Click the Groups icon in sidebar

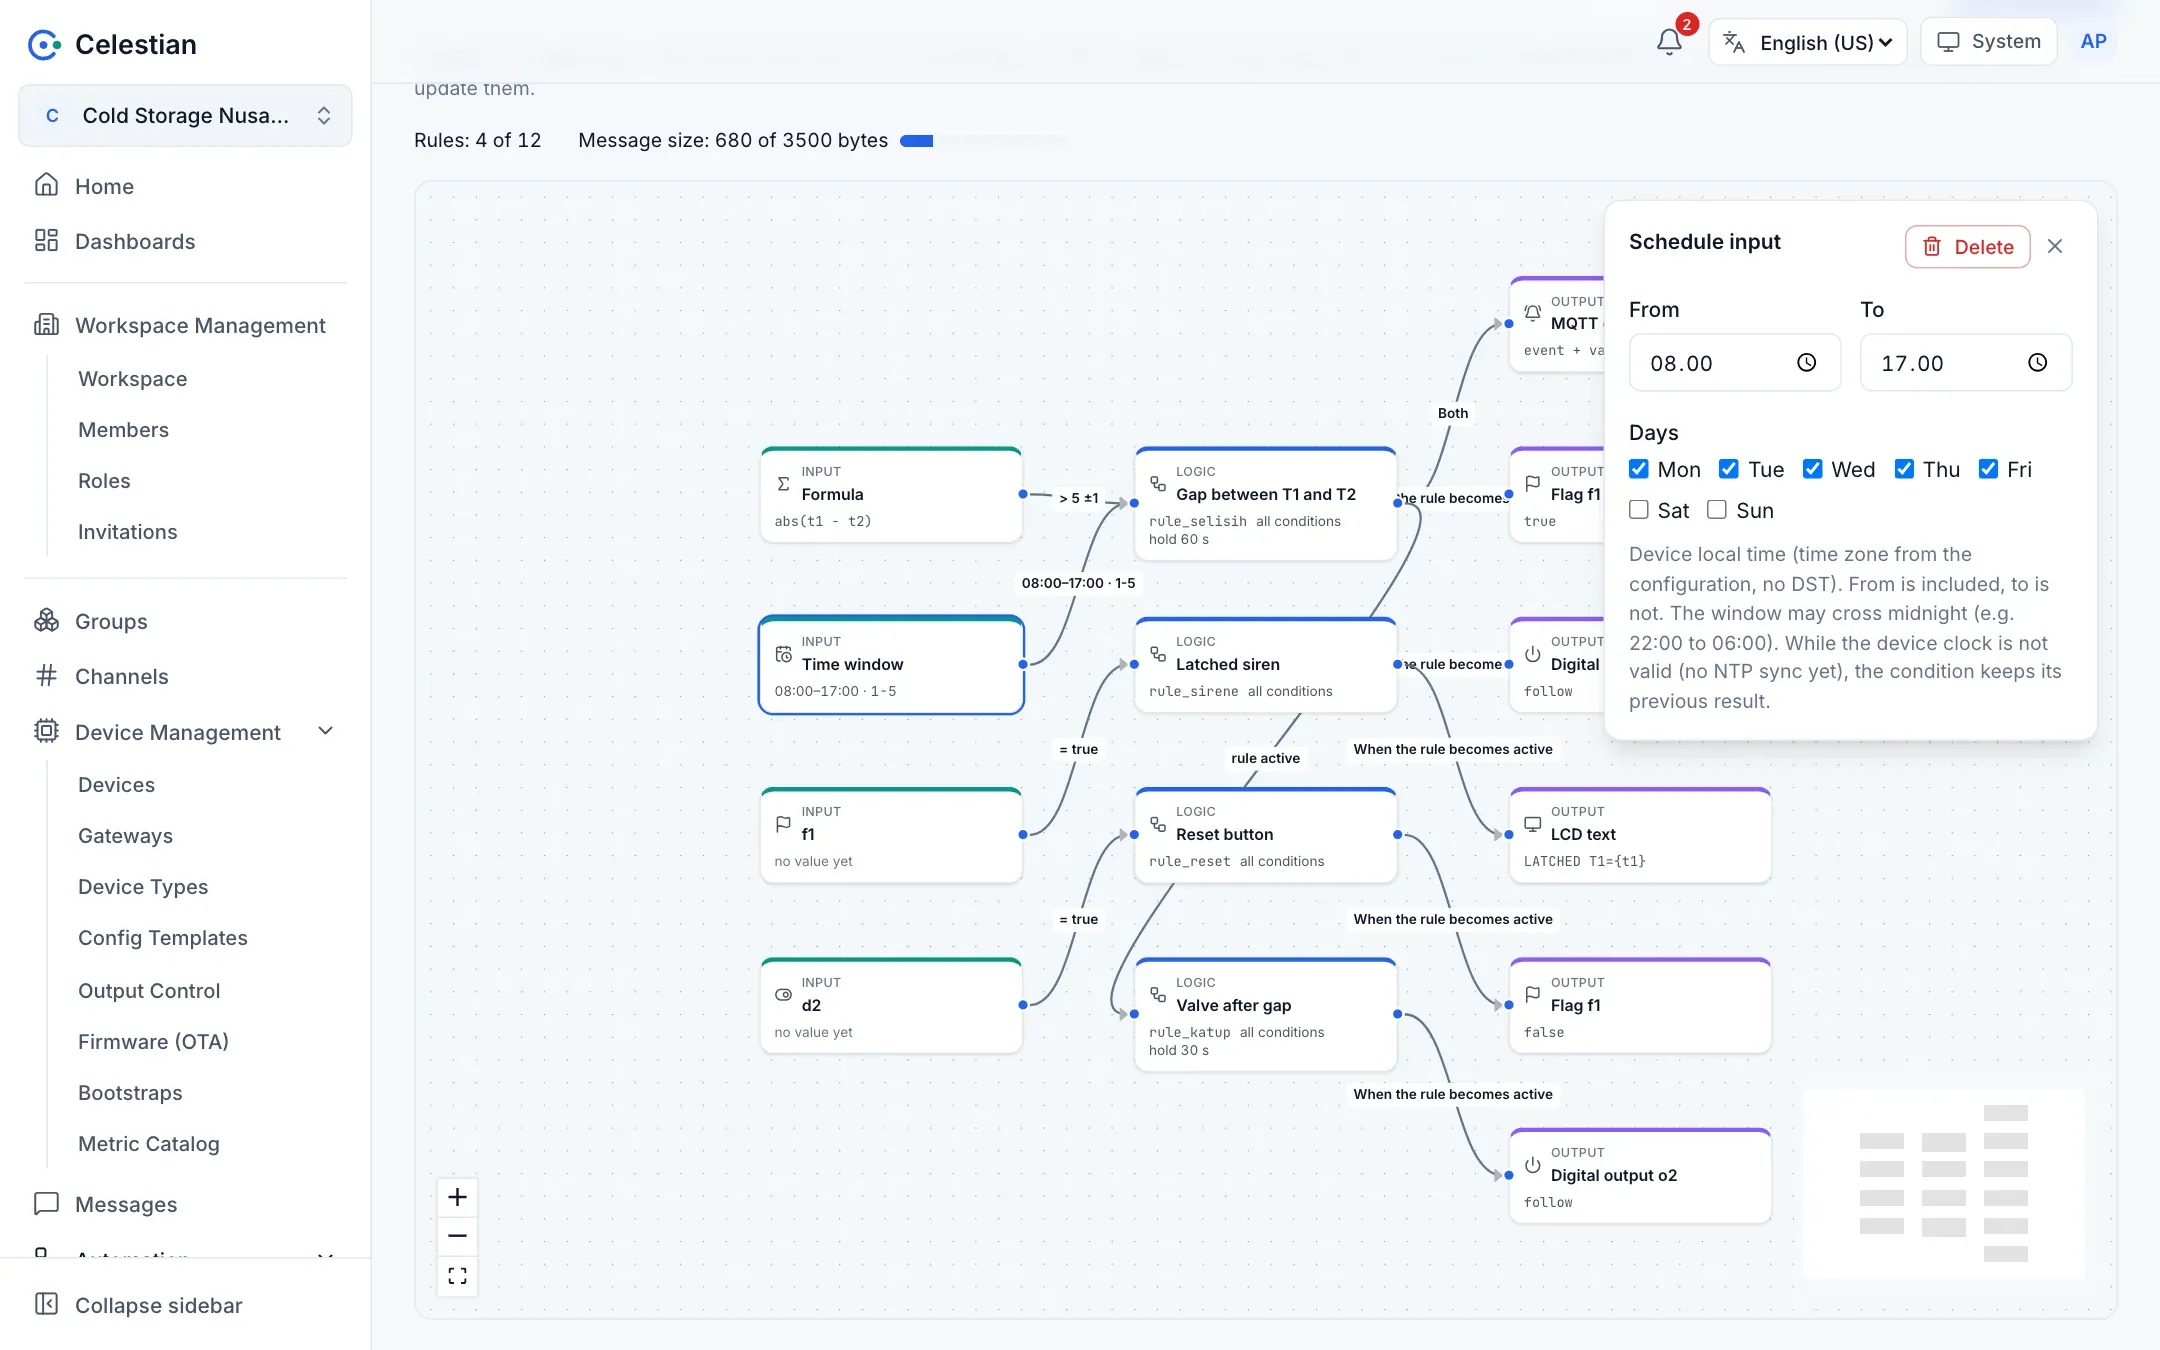pyautogui.click(x=46, y=620)
